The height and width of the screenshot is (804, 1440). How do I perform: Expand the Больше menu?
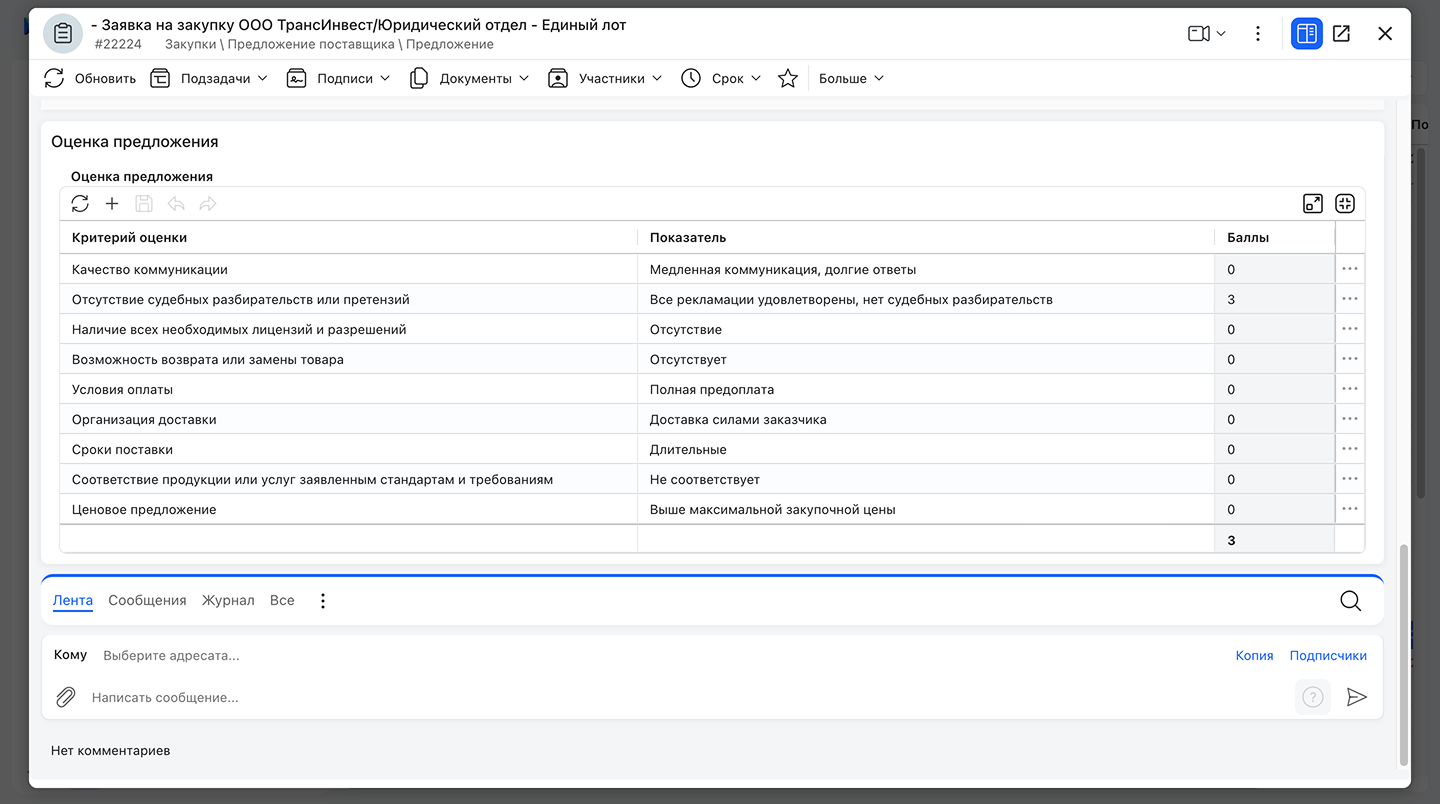851,78
